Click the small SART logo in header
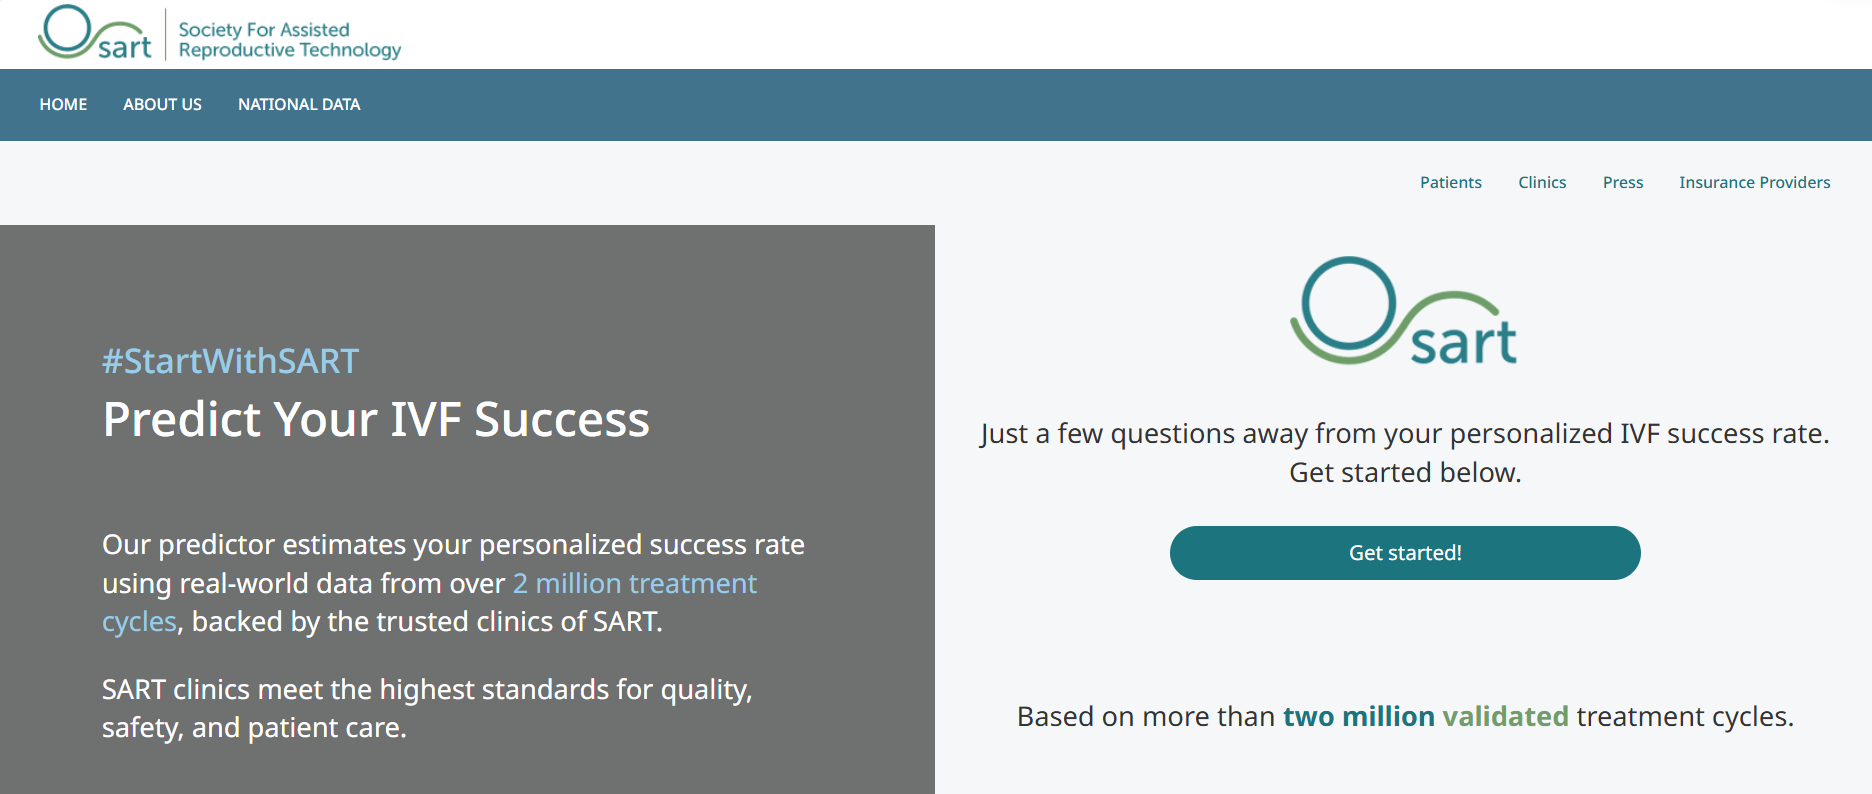Image resolution: width=1872 pixels, height=794 pixels. (x=95, y=33)
